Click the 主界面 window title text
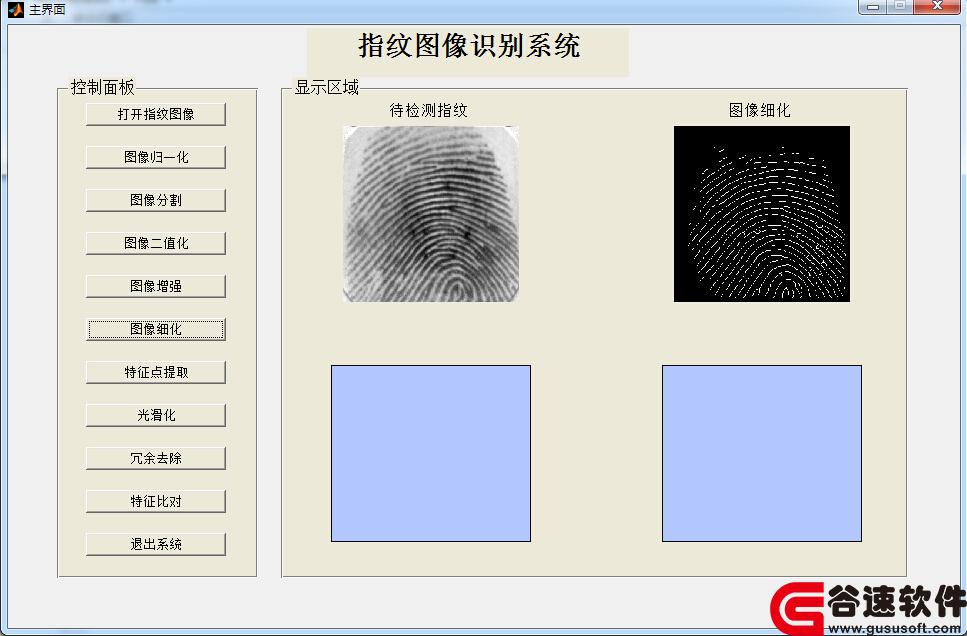The image size is (967, 636). [47, 9]
